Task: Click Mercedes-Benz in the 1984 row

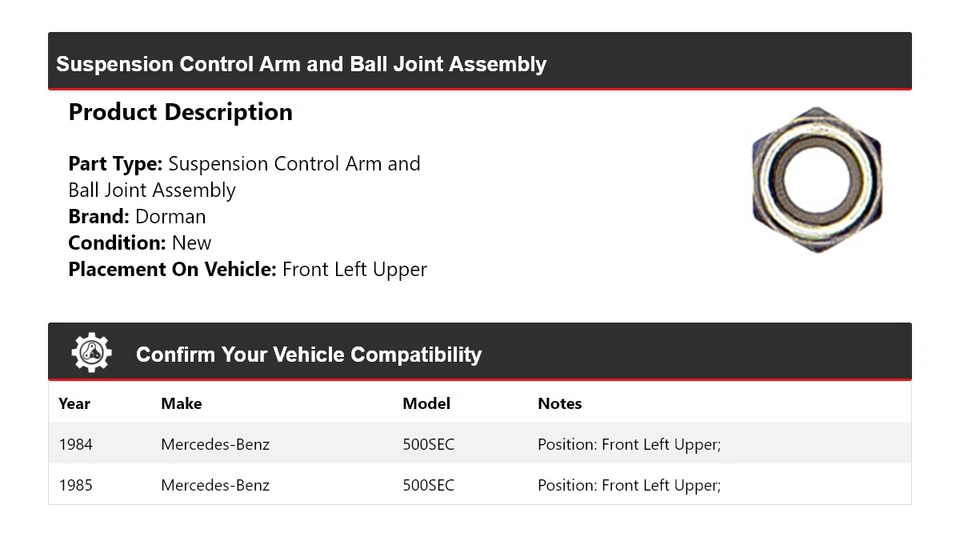Action: 215,444
